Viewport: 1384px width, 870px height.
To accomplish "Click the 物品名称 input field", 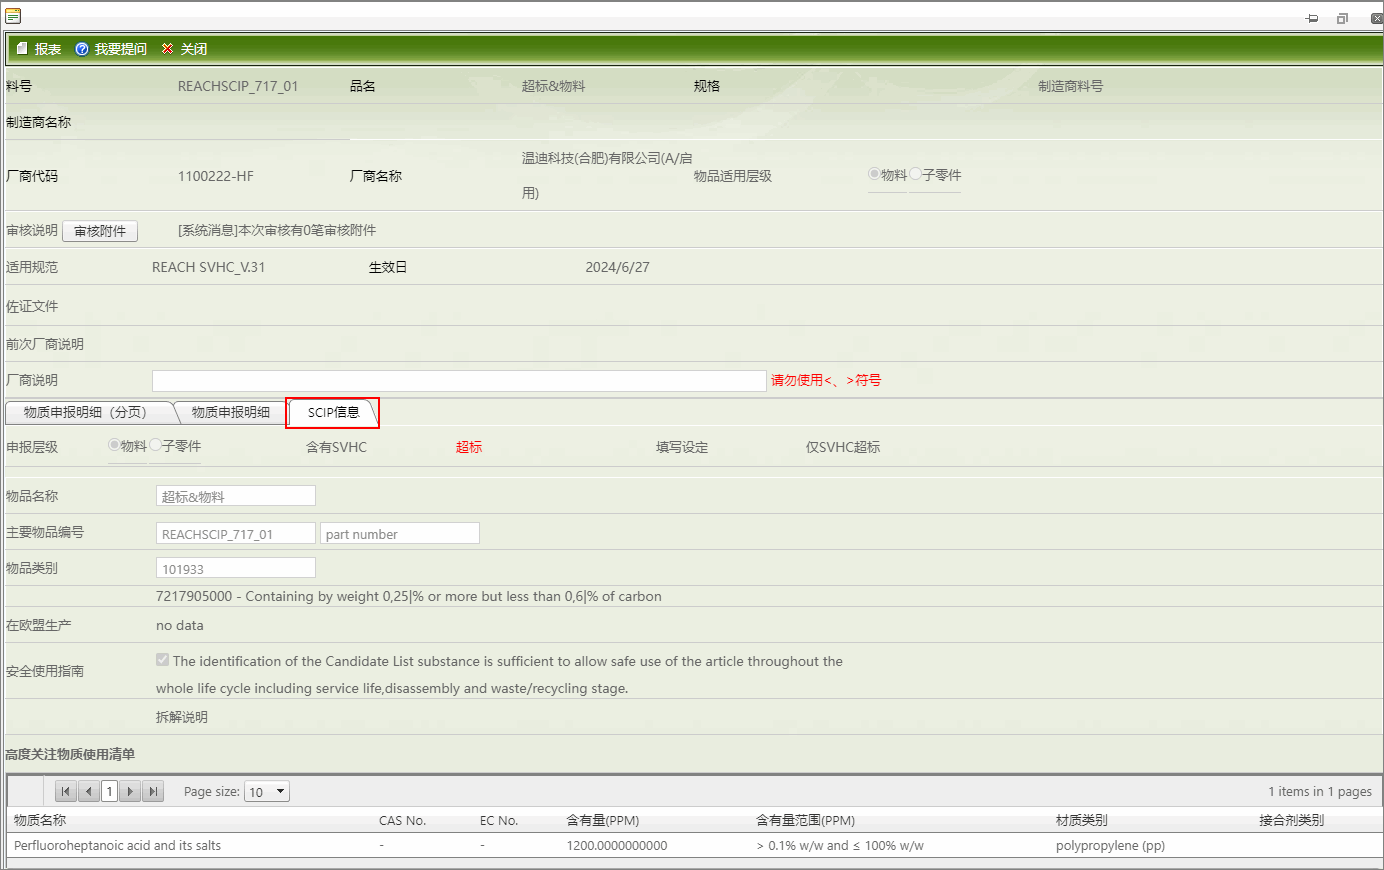I will click(236, 496).
